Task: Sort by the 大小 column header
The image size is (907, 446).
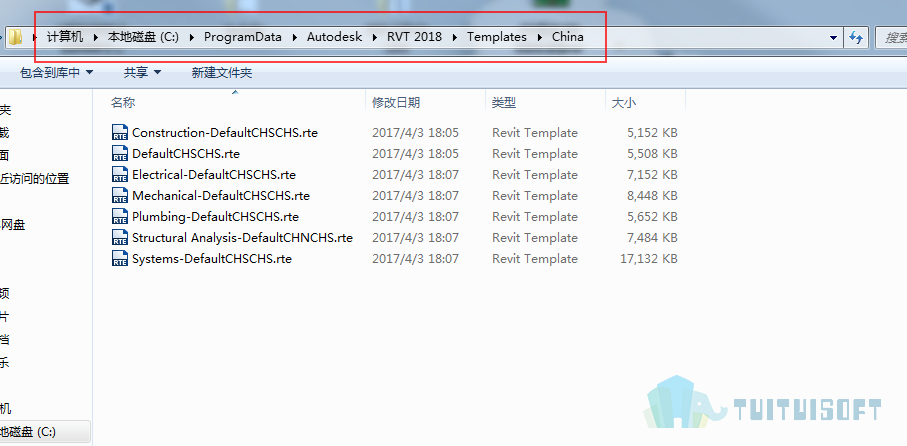Action: (624, 103)
